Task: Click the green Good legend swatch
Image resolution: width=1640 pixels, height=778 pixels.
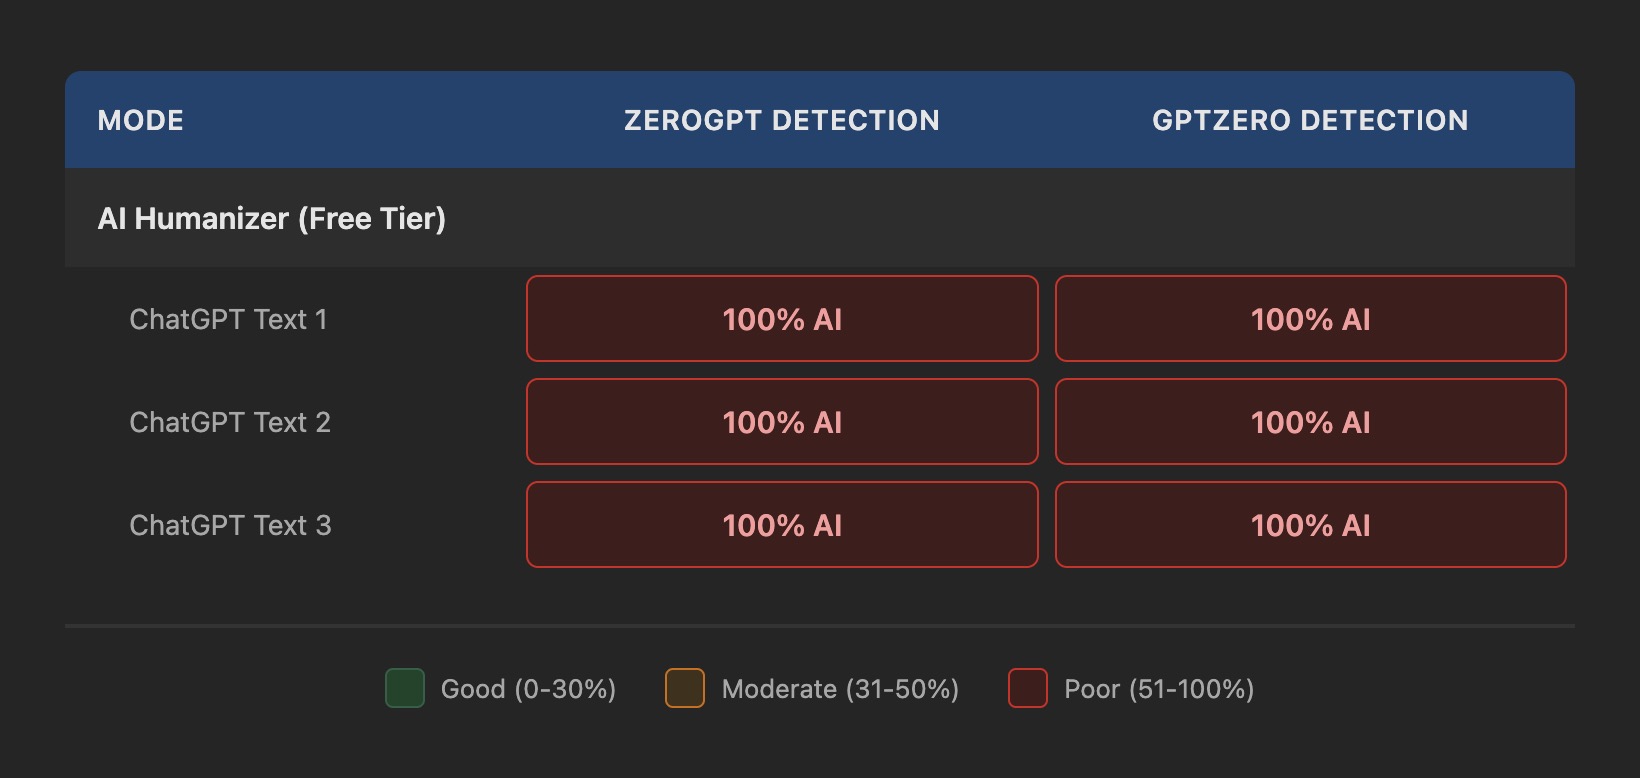Action: pyautogui.click(x=405, y=688)
